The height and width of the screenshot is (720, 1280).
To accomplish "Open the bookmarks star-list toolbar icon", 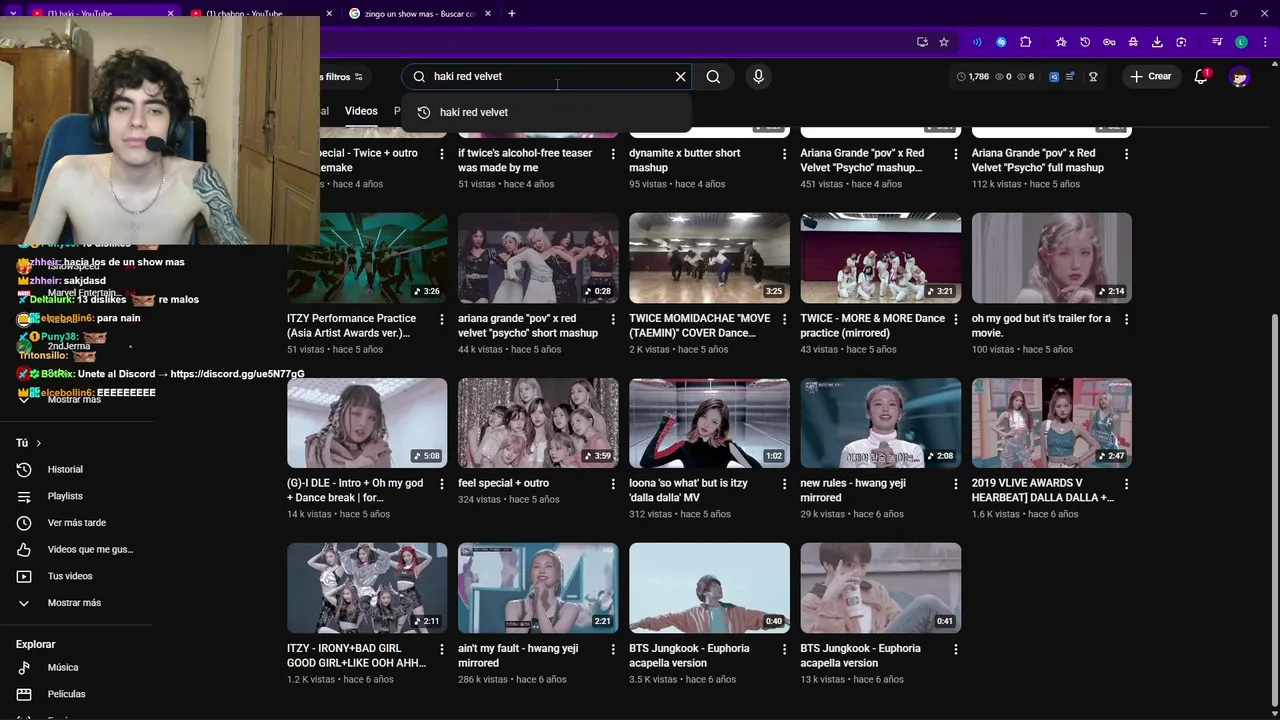I will coord(1061,42).
